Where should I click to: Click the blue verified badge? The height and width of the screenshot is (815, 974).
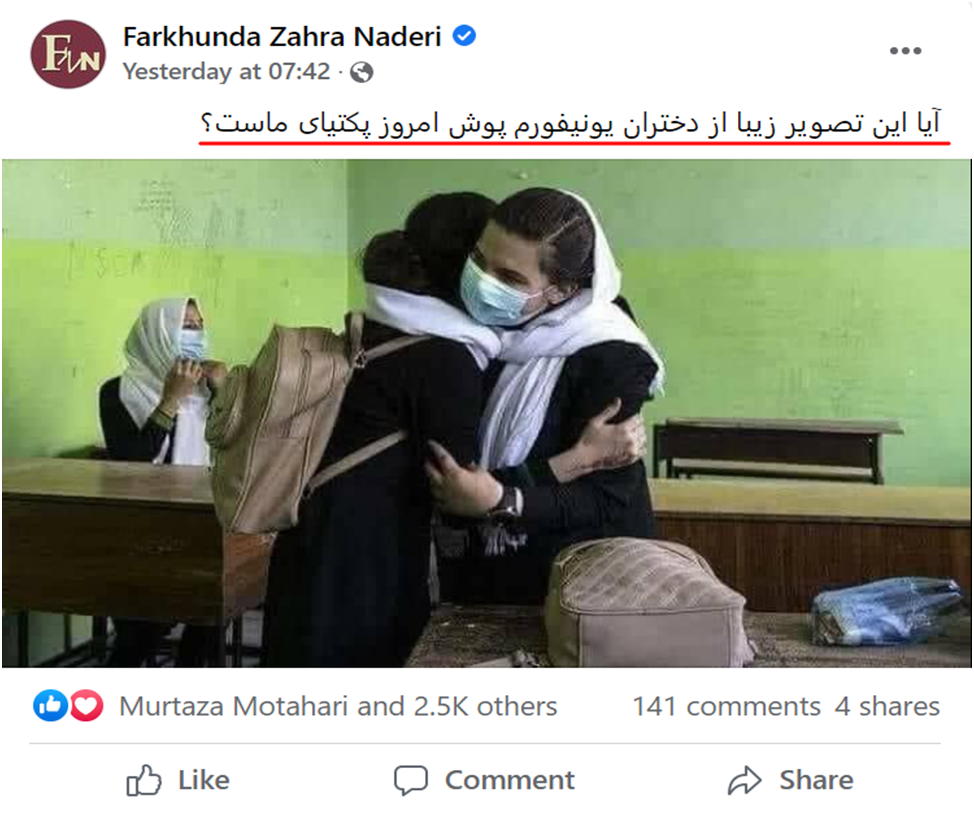(464, 36)
